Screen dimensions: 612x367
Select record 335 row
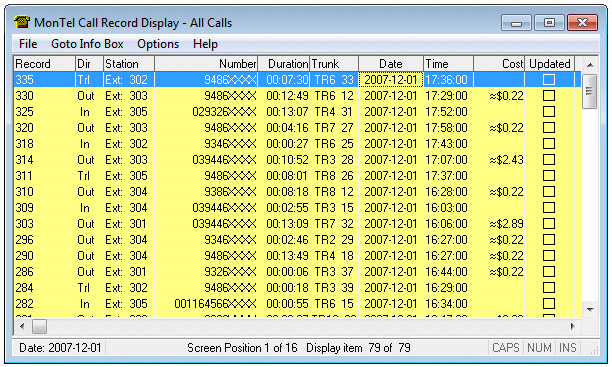coord(297,80)
